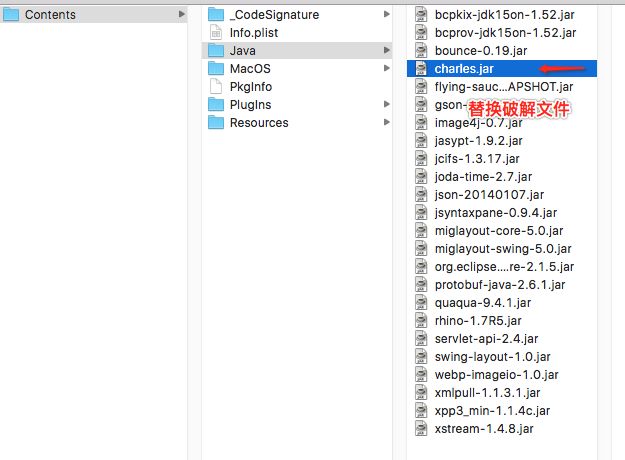The image size is (625, 460).
Task: Select miglayout-swing-5.0.jar file name
Action: point(503,248)
